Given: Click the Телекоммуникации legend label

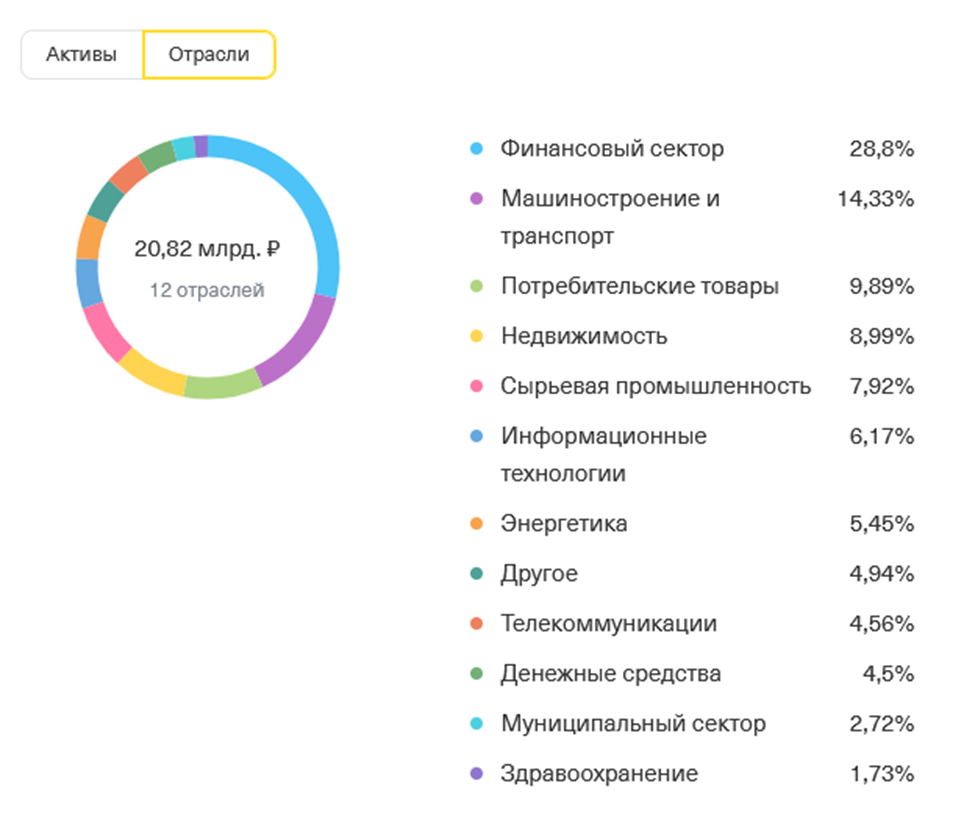Looking at the screenshot, I should coord(608,624).
